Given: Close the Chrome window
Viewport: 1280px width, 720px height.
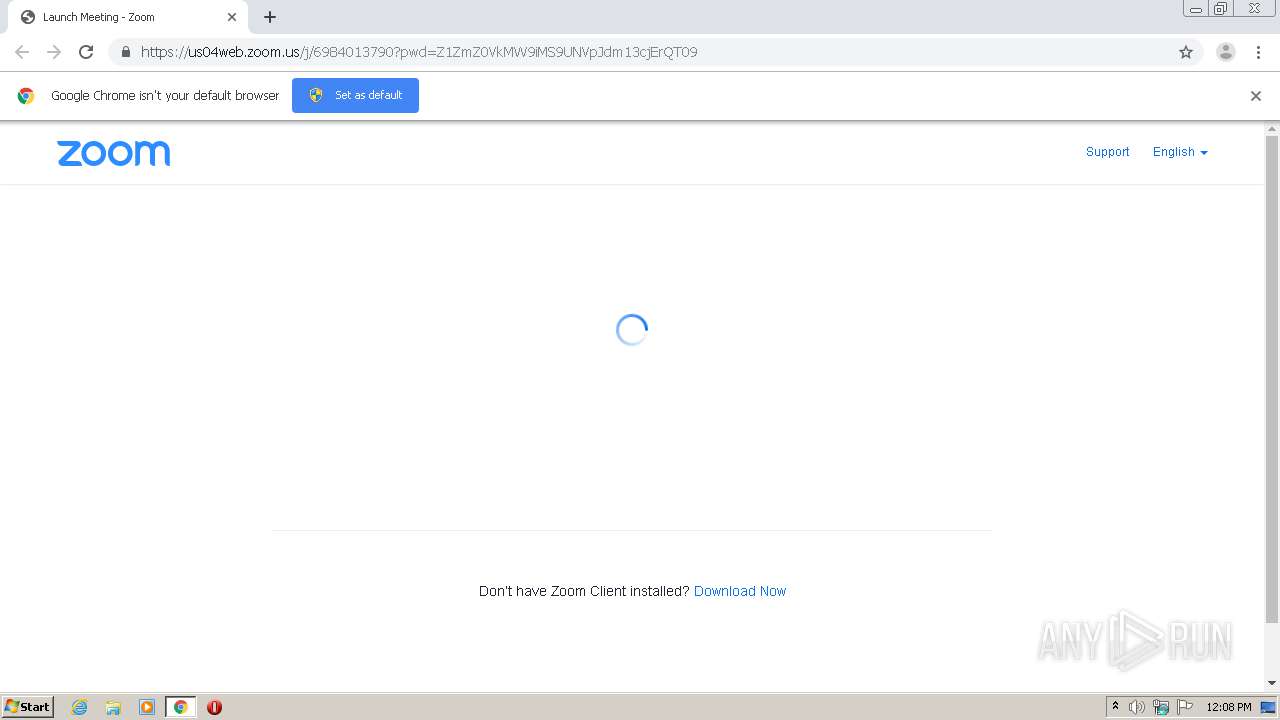Looking at the screenshot, I should click(1255, 9).
